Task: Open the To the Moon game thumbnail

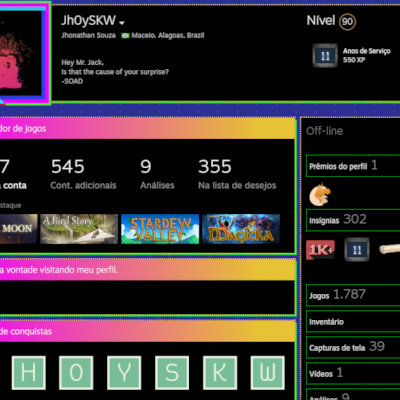Action: pos(19,229)
